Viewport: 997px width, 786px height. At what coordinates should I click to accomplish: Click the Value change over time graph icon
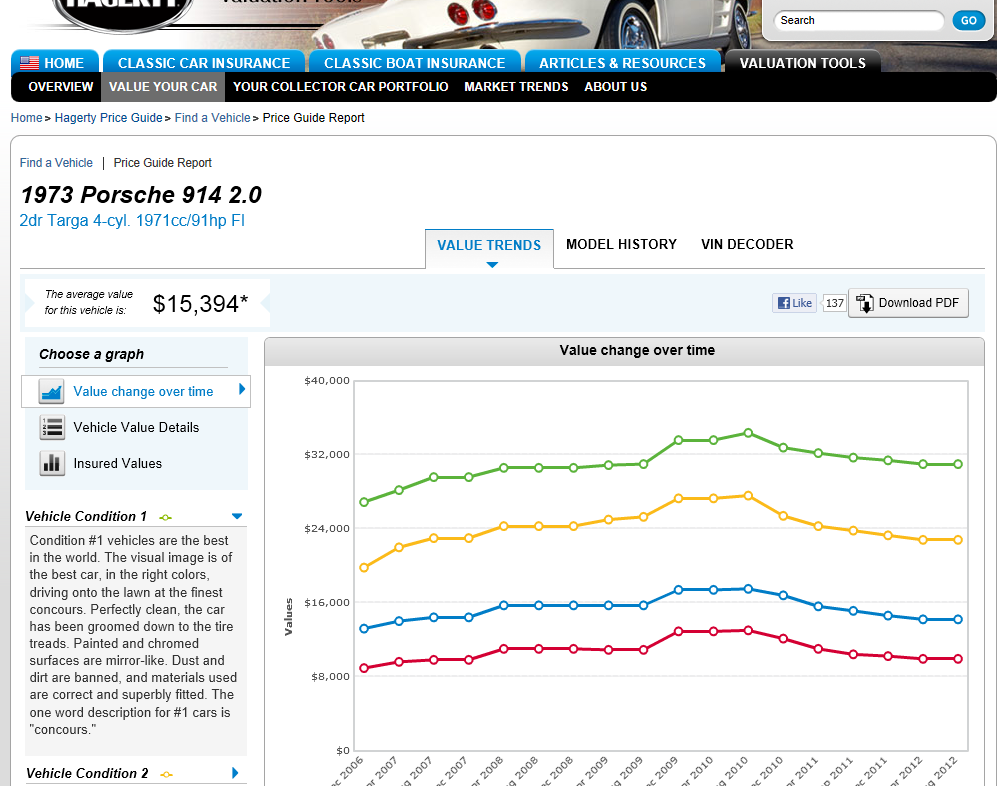pos(51,392)
